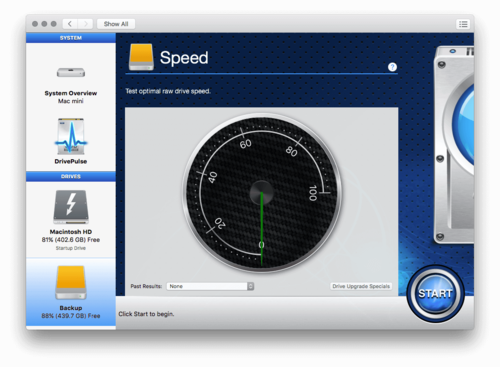Image resolution: width=500 pixels, height=367 pixels.
Task: Click the 'Startup Drive' label
Action: point(71,248)
